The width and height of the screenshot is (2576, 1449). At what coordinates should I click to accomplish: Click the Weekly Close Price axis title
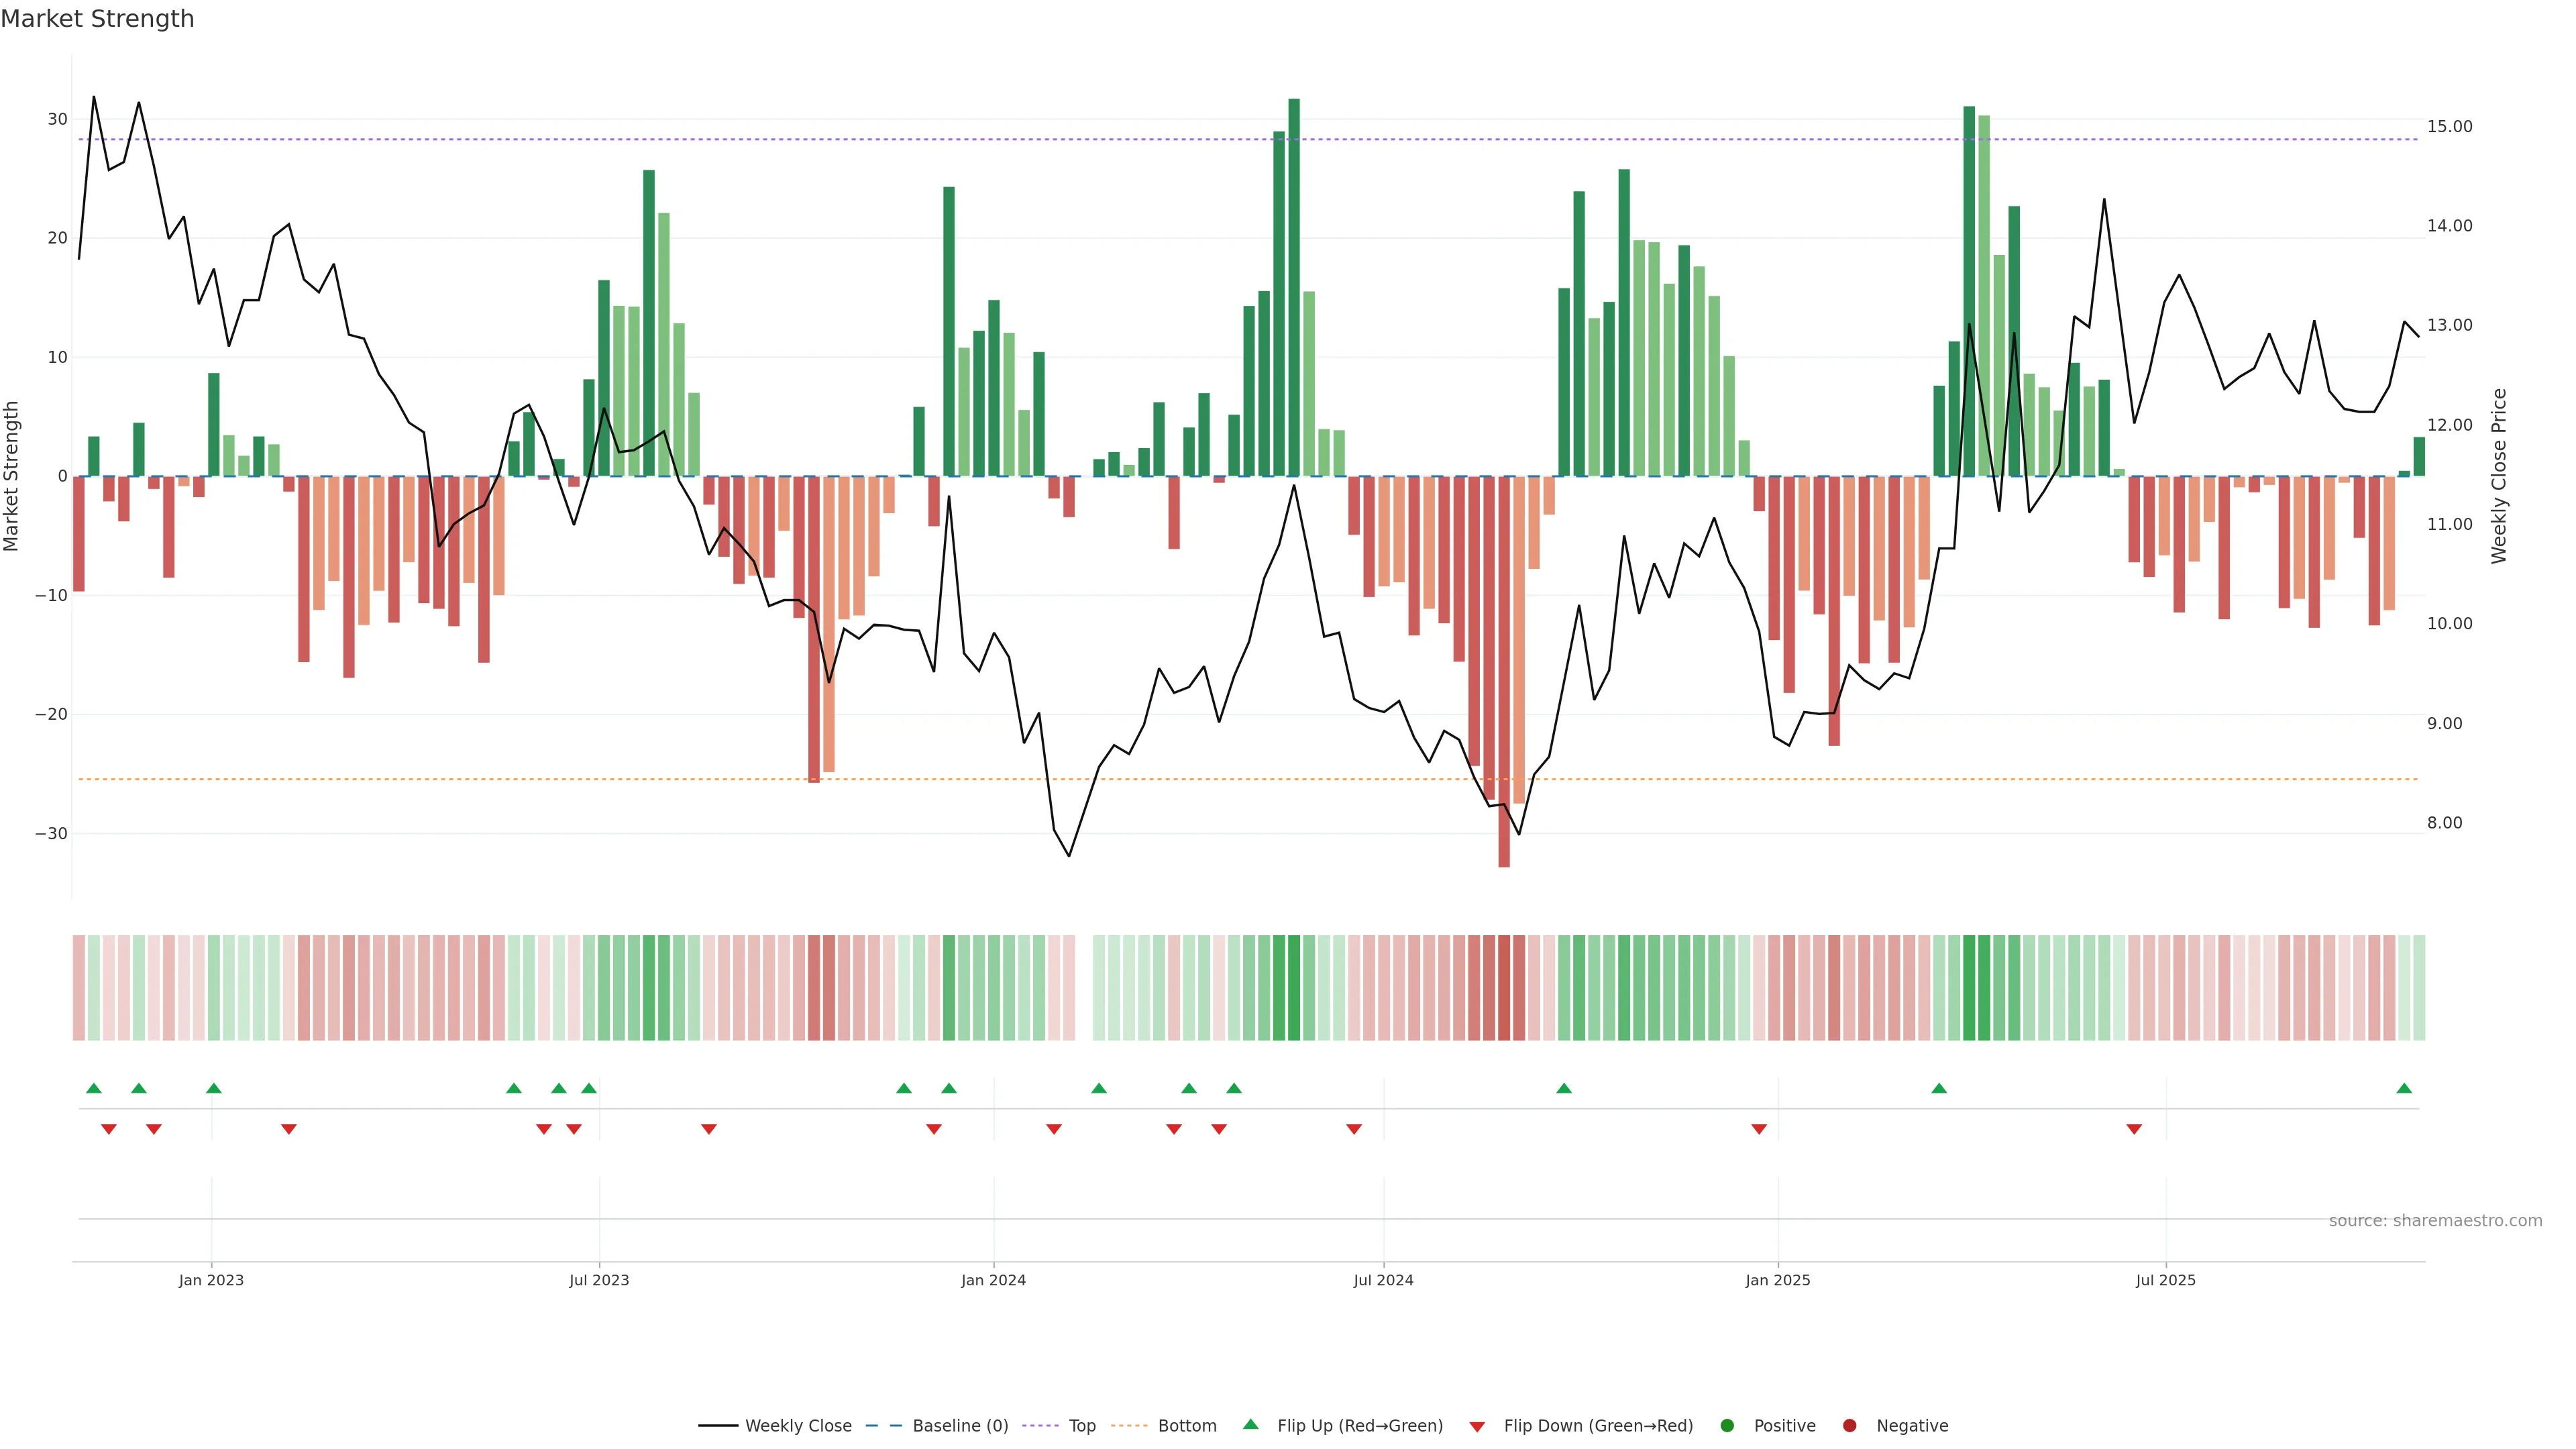(x=2499, y=476)
